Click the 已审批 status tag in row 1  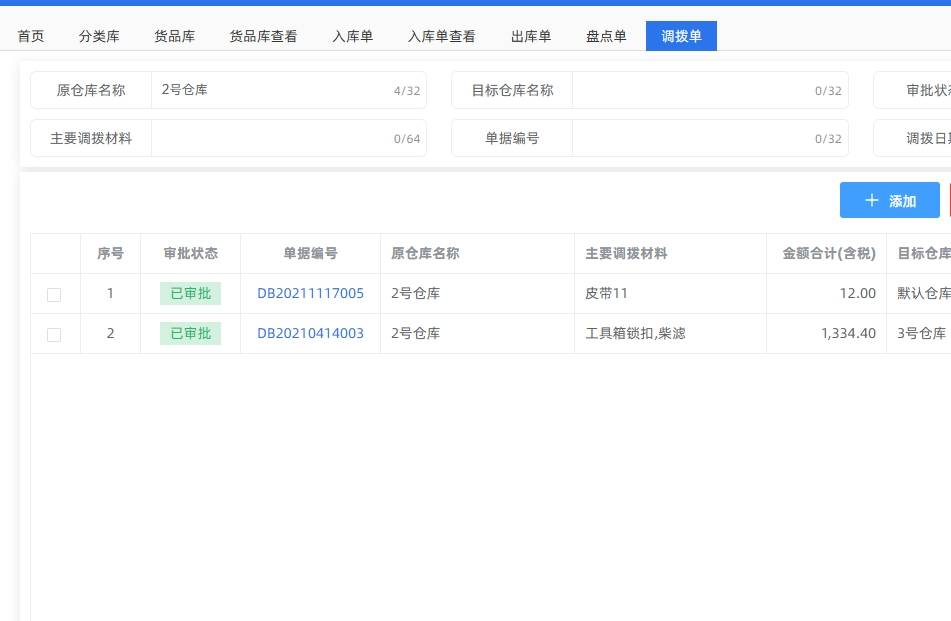click(x=190, y=293)
